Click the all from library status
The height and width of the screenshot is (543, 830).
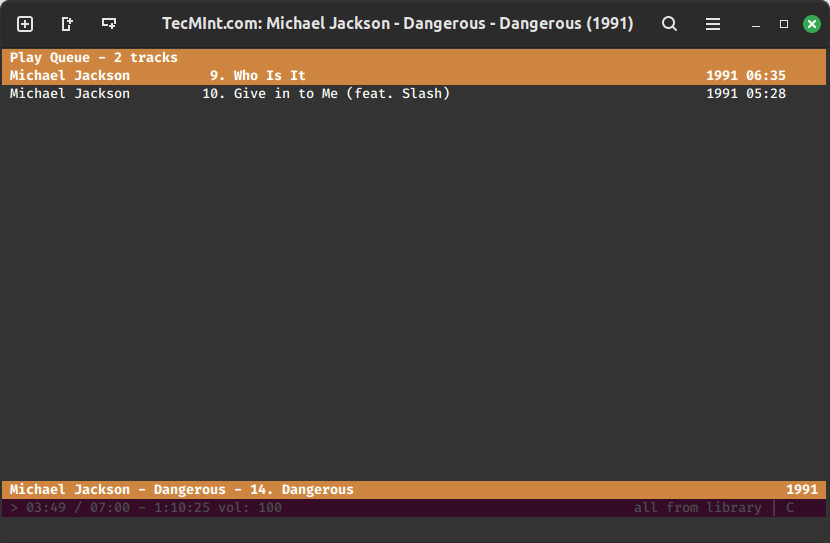pos(698,508)
